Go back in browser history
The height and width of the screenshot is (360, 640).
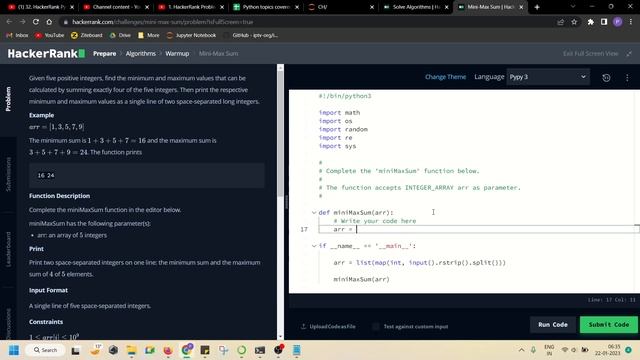9,22
